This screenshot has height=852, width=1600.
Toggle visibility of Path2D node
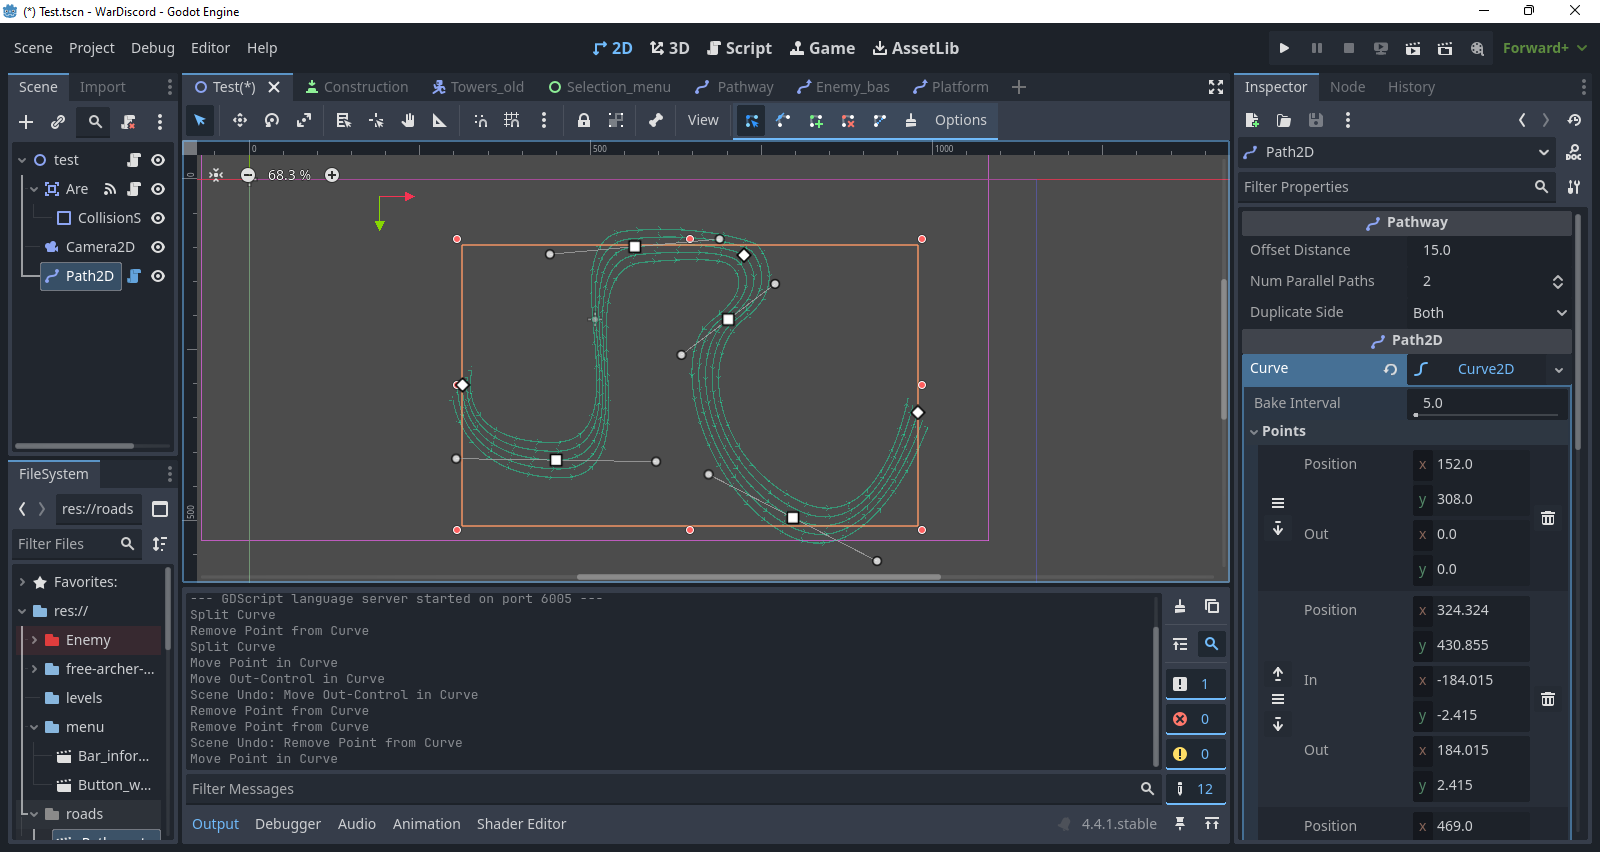(158, 276)
